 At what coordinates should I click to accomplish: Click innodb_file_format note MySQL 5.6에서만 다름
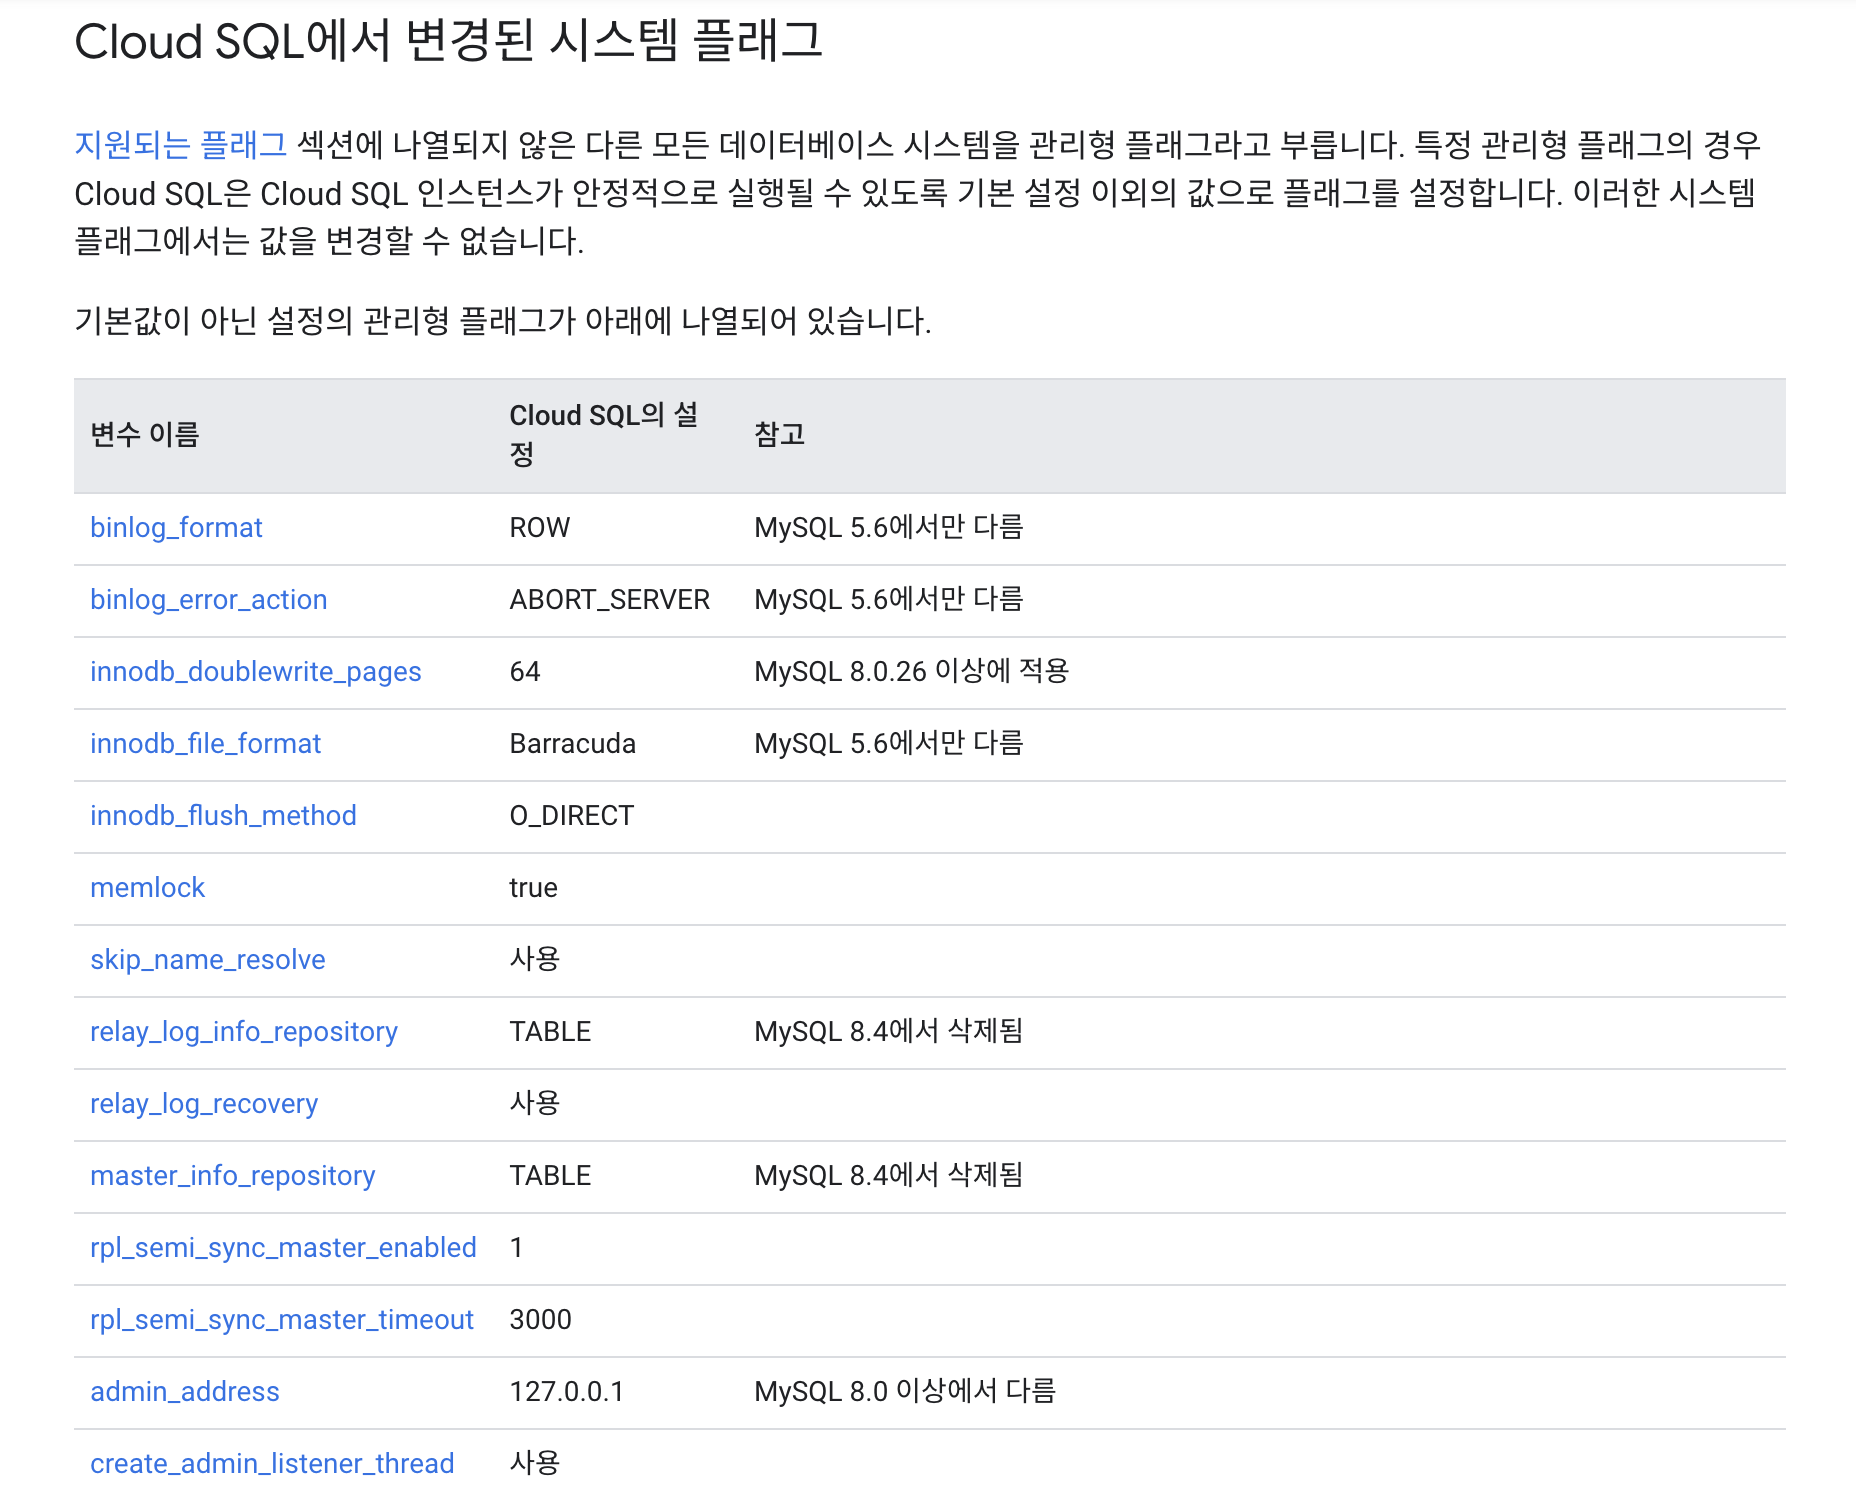click(x=889, y=744)
